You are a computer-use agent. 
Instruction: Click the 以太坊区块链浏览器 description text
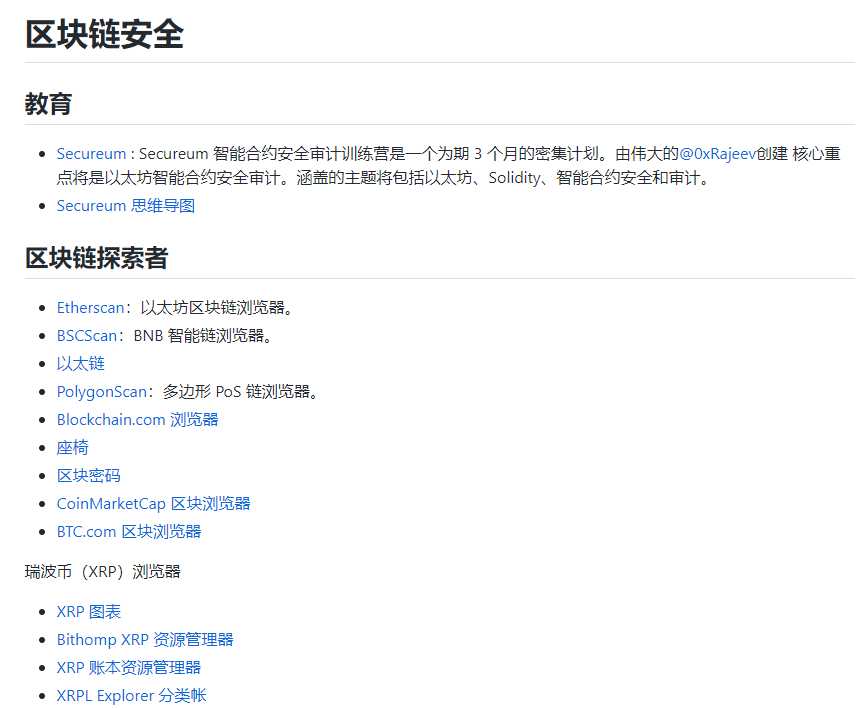216,308
